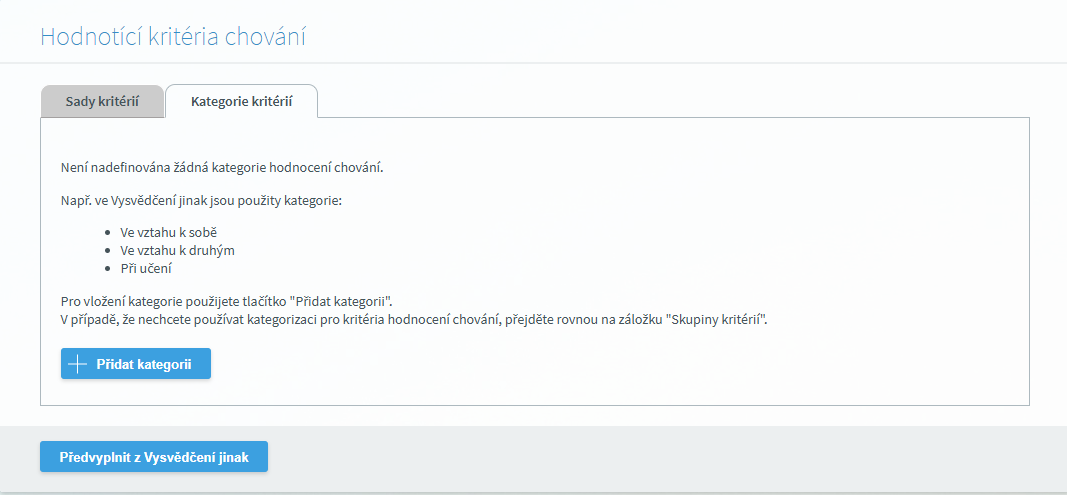Select the Kategorie kritérií tab
The height and width of the screenshot is (495, 1067).
241,101
